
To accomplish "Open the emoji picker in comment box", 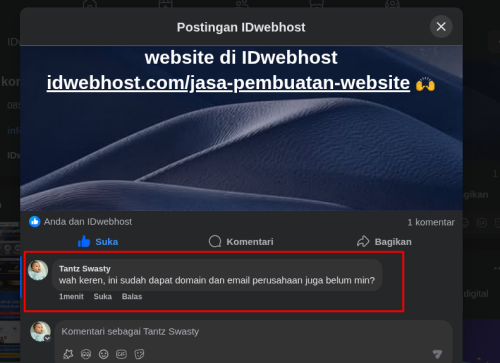I will (x=104, y=354).
